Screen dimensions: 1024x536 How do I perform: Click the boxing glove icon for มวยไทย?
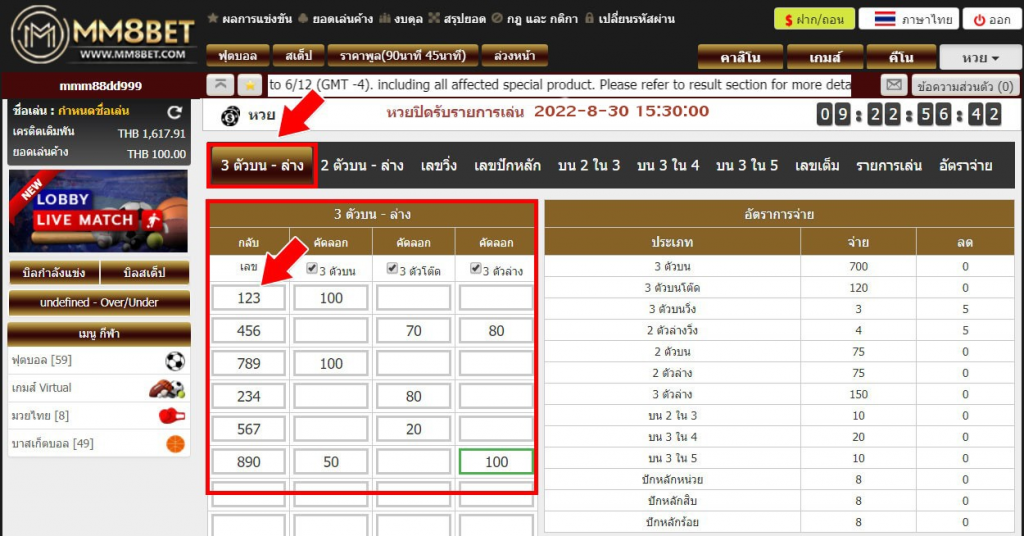coord(172,416)
